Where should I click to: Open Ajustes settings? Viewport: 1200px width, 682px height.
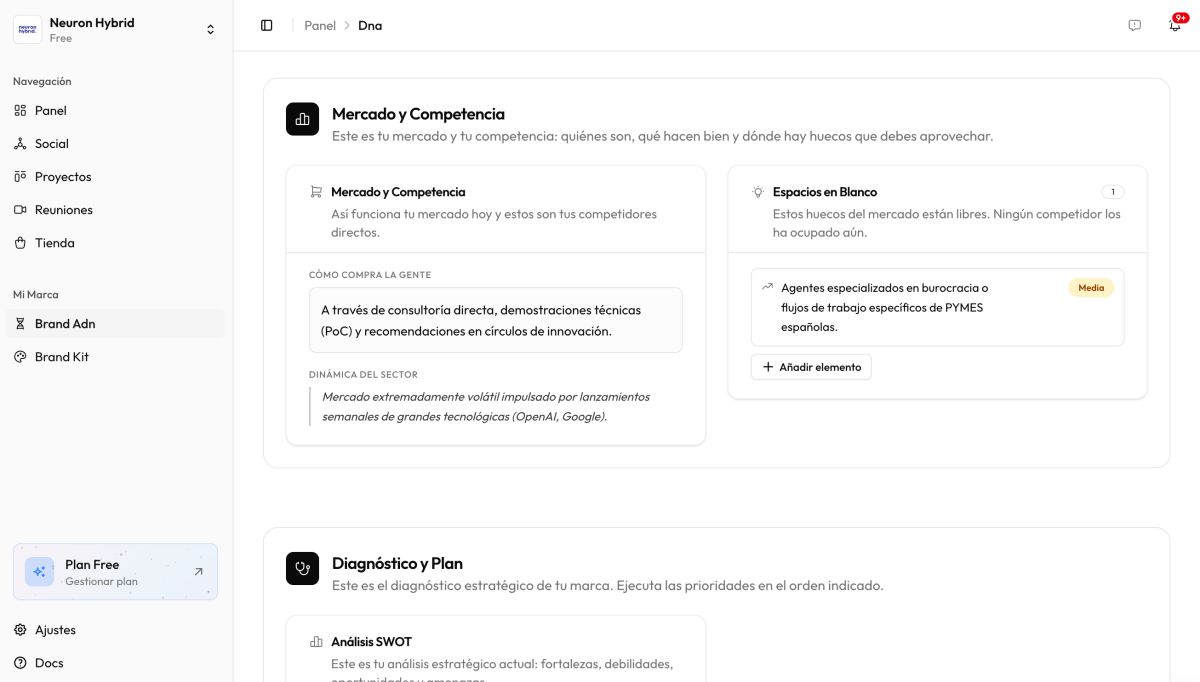55,630
